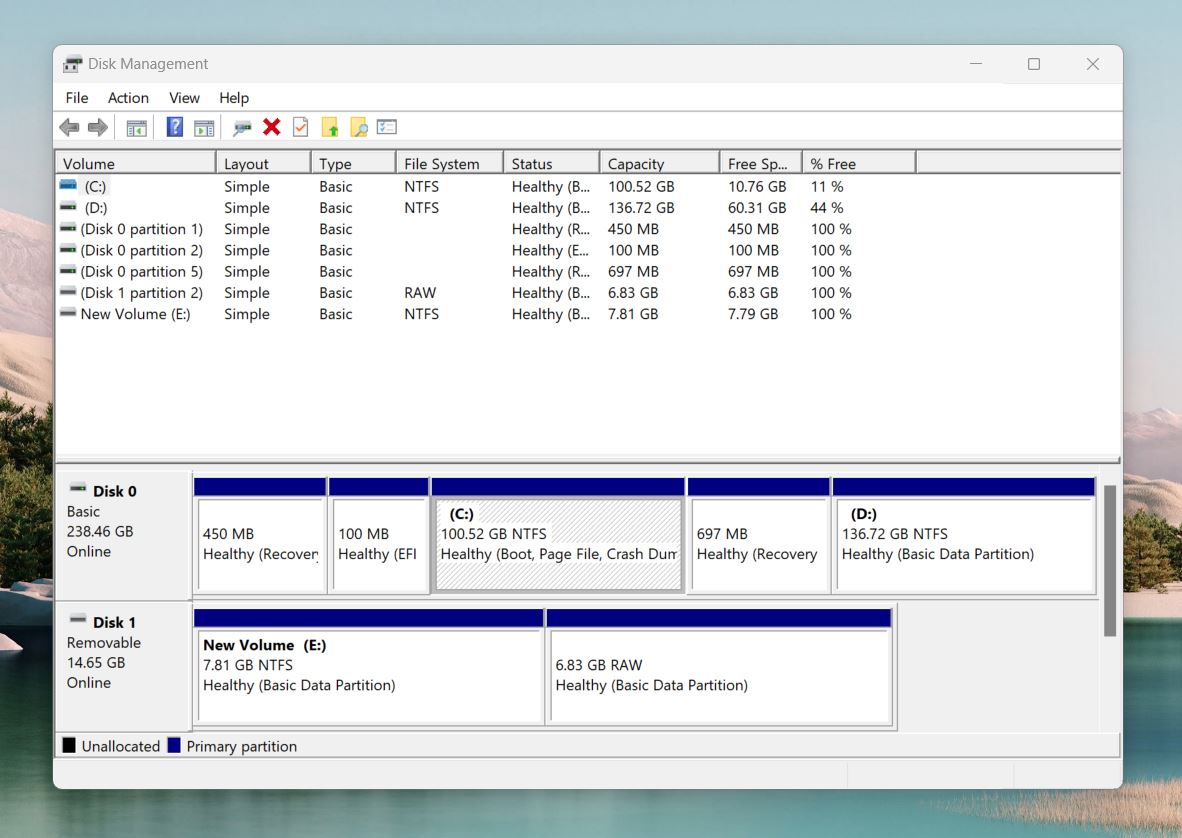Close the Disk Management window
The image size is (1182, 838).
pos(1092,64)
